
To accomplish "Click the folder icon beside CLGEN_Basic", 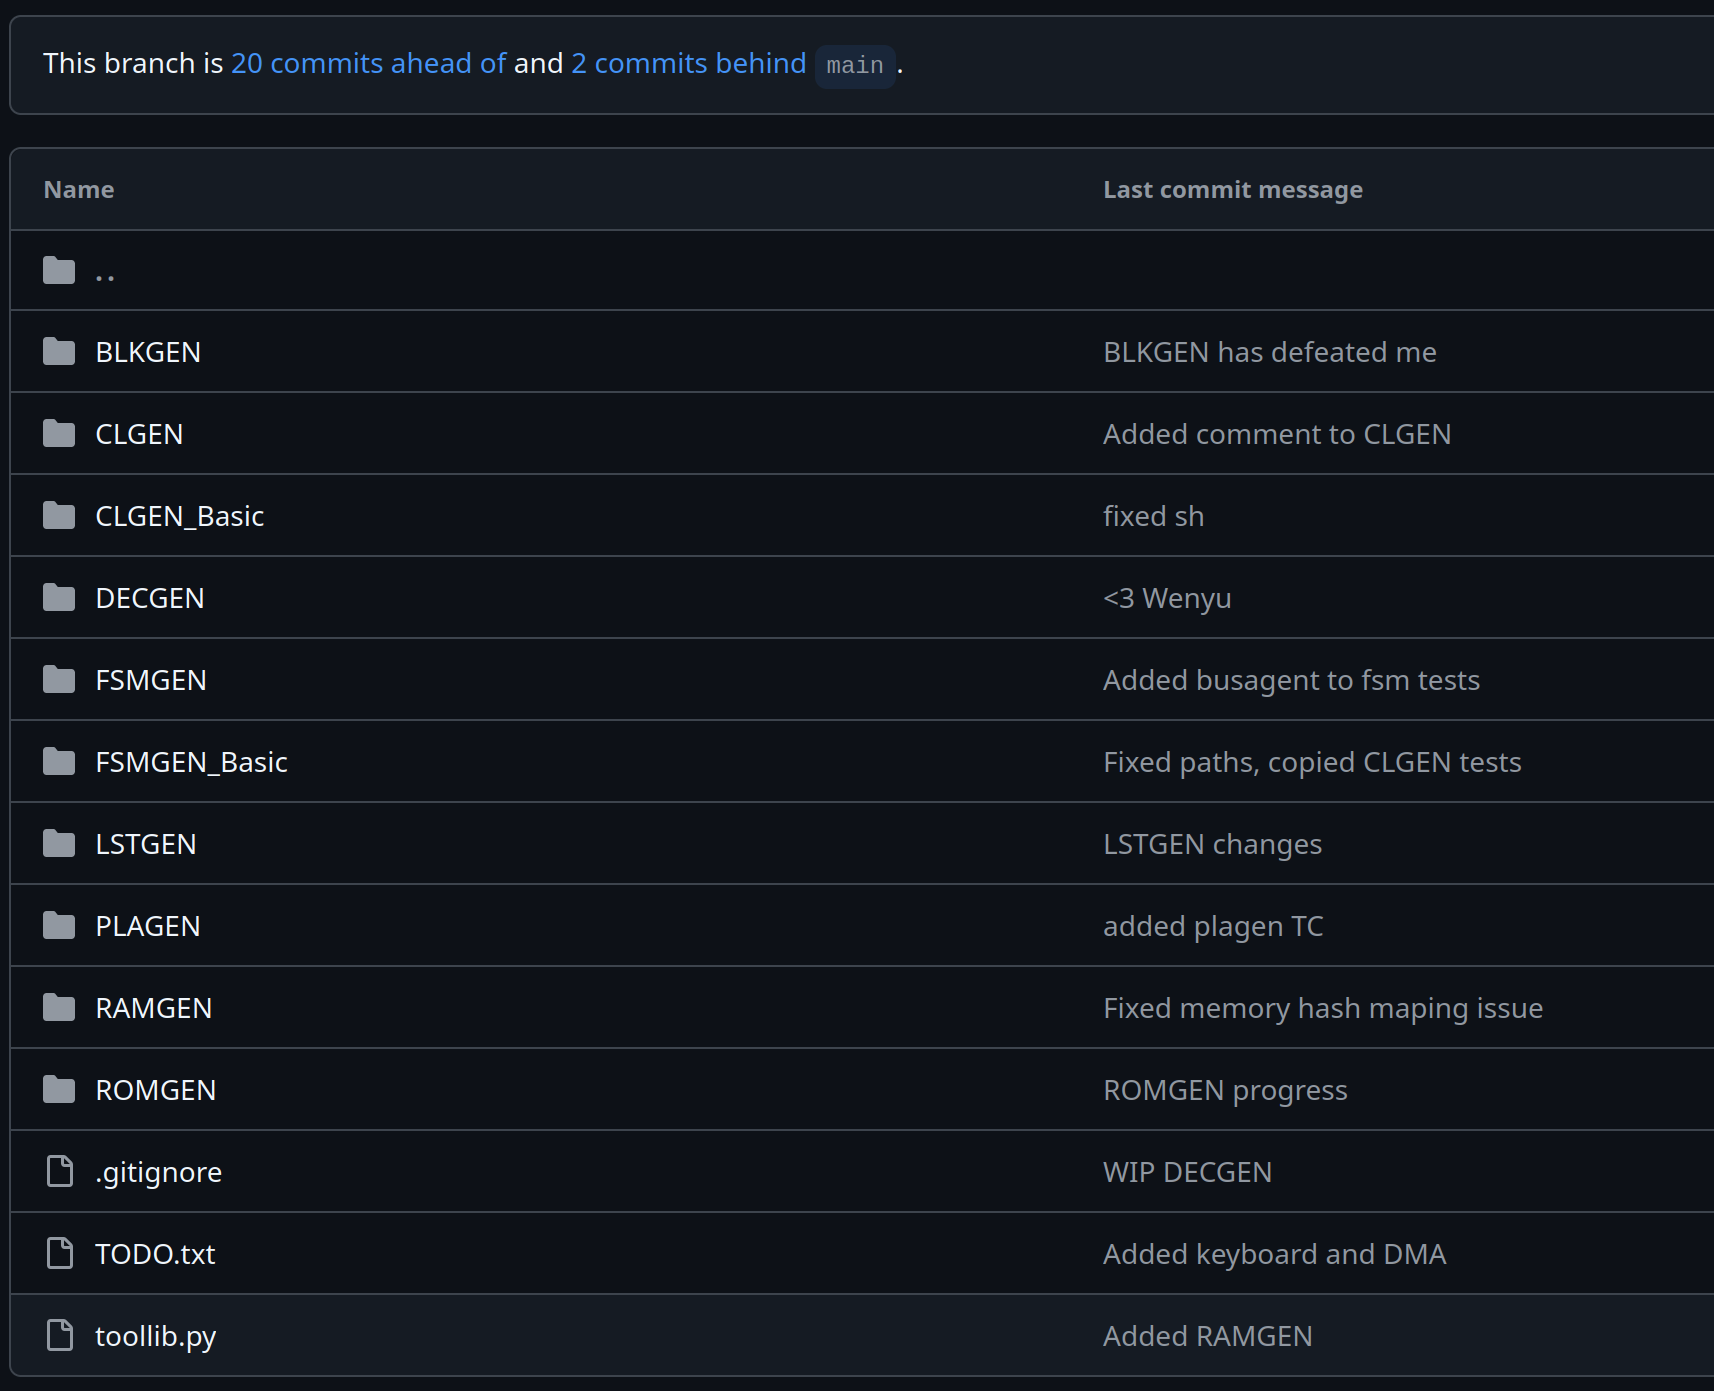I will point(59,516).
